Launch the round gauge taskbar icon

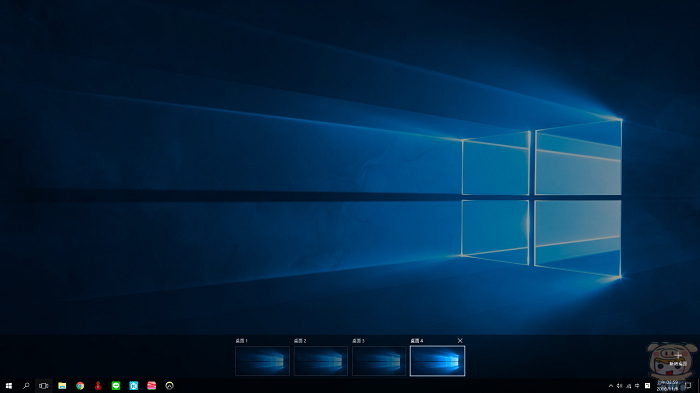[x=169, y=386]
